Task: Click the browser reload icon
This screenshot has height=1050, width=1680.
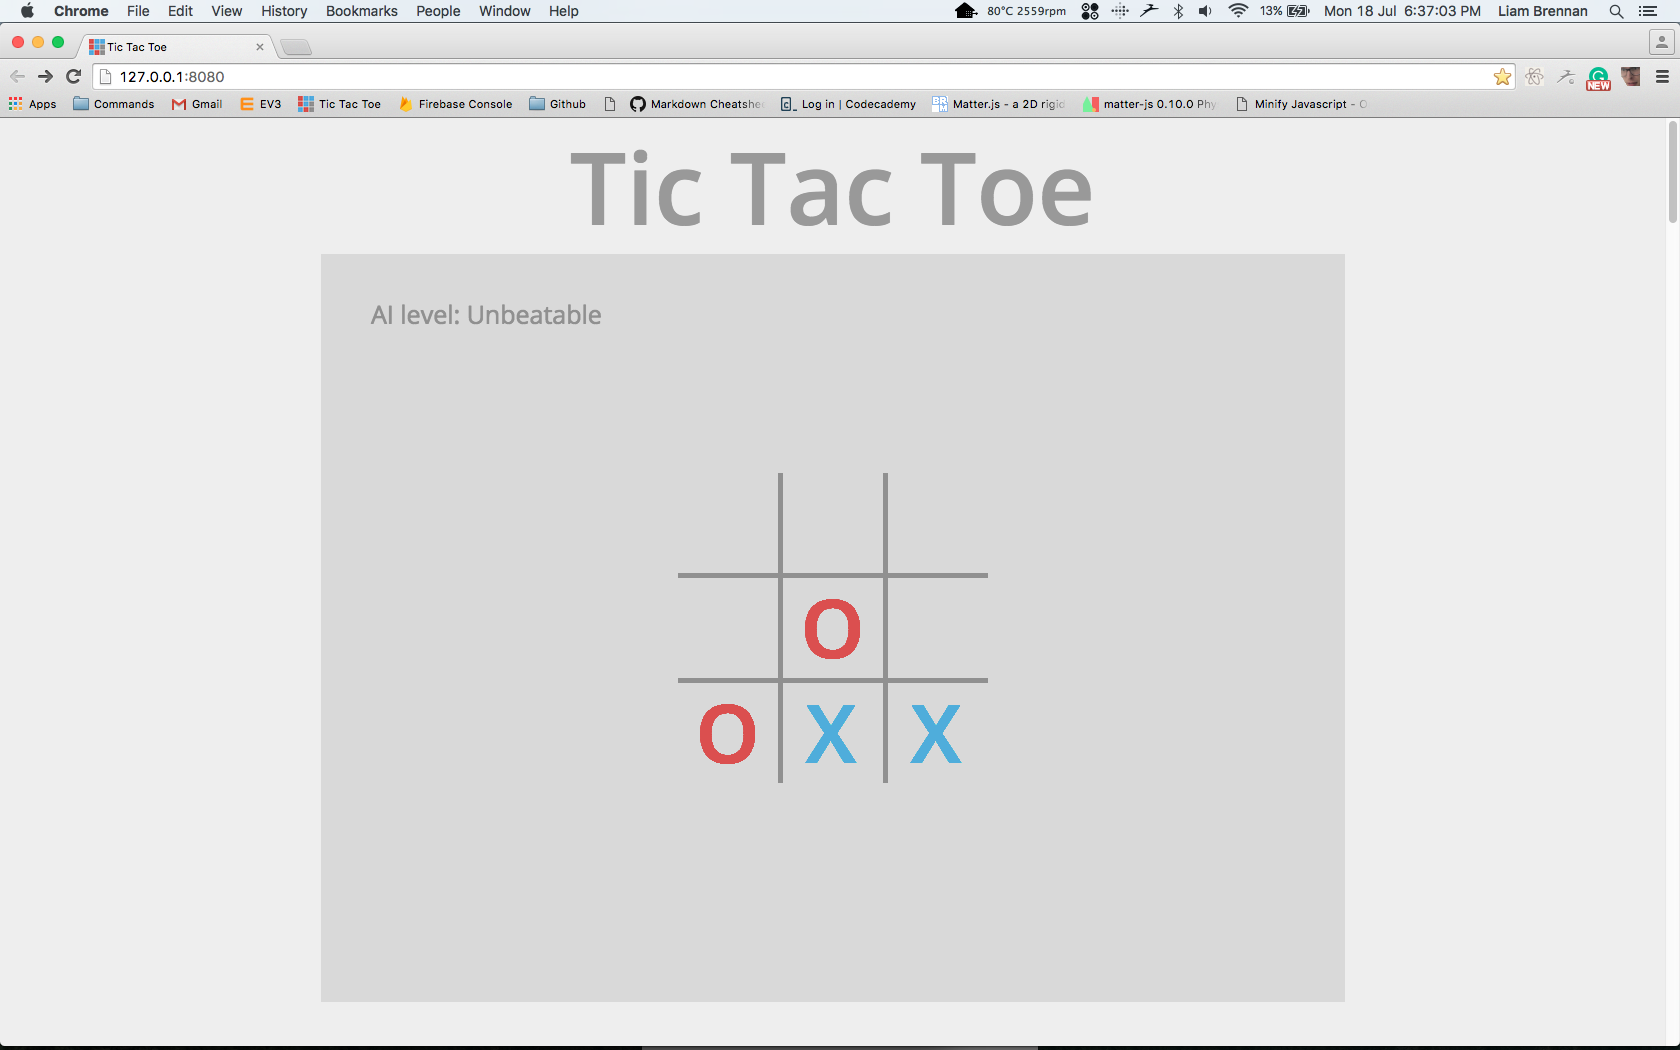Action: 73,77
